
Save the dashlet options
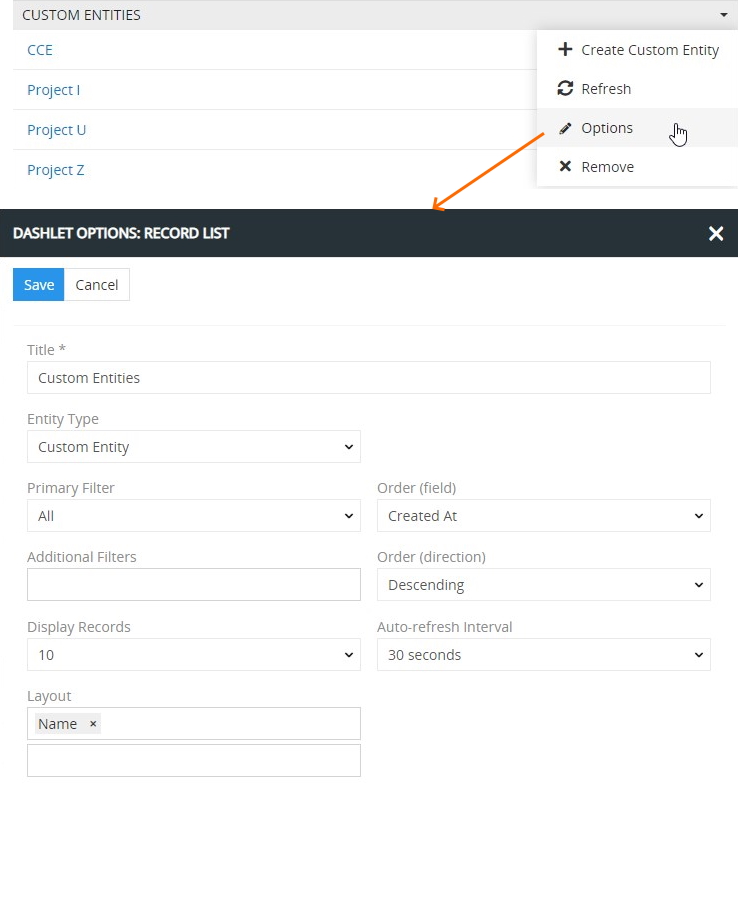[38, 285]
